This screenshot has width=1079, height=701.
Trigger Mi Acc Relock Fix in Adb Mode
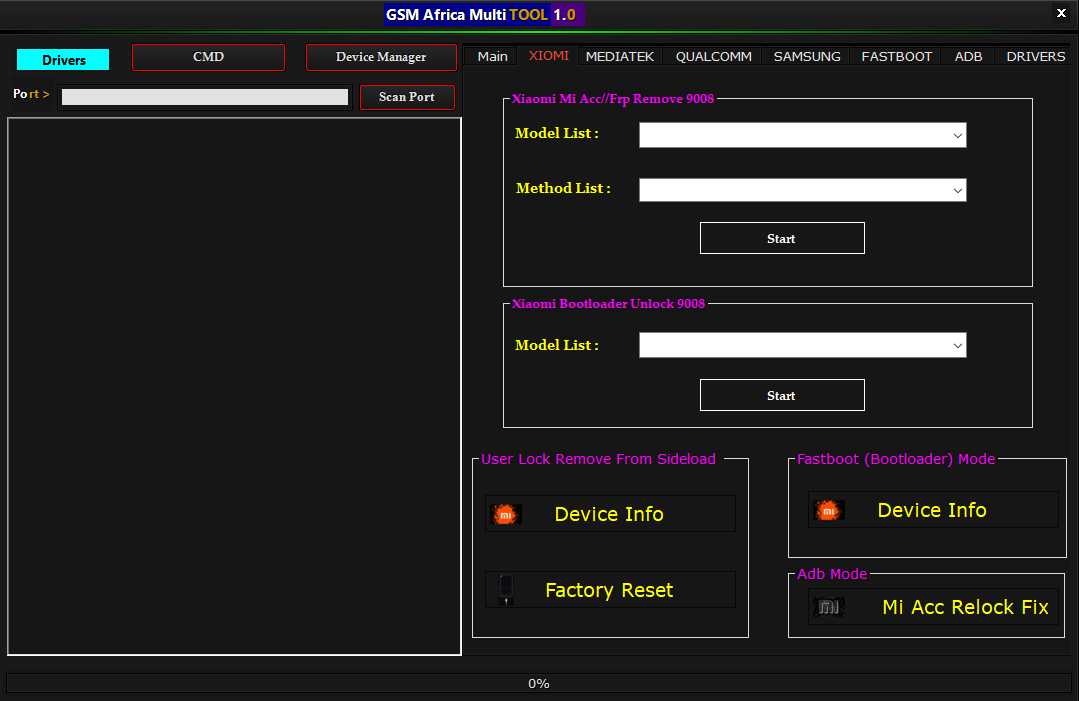tap(963, 606)
